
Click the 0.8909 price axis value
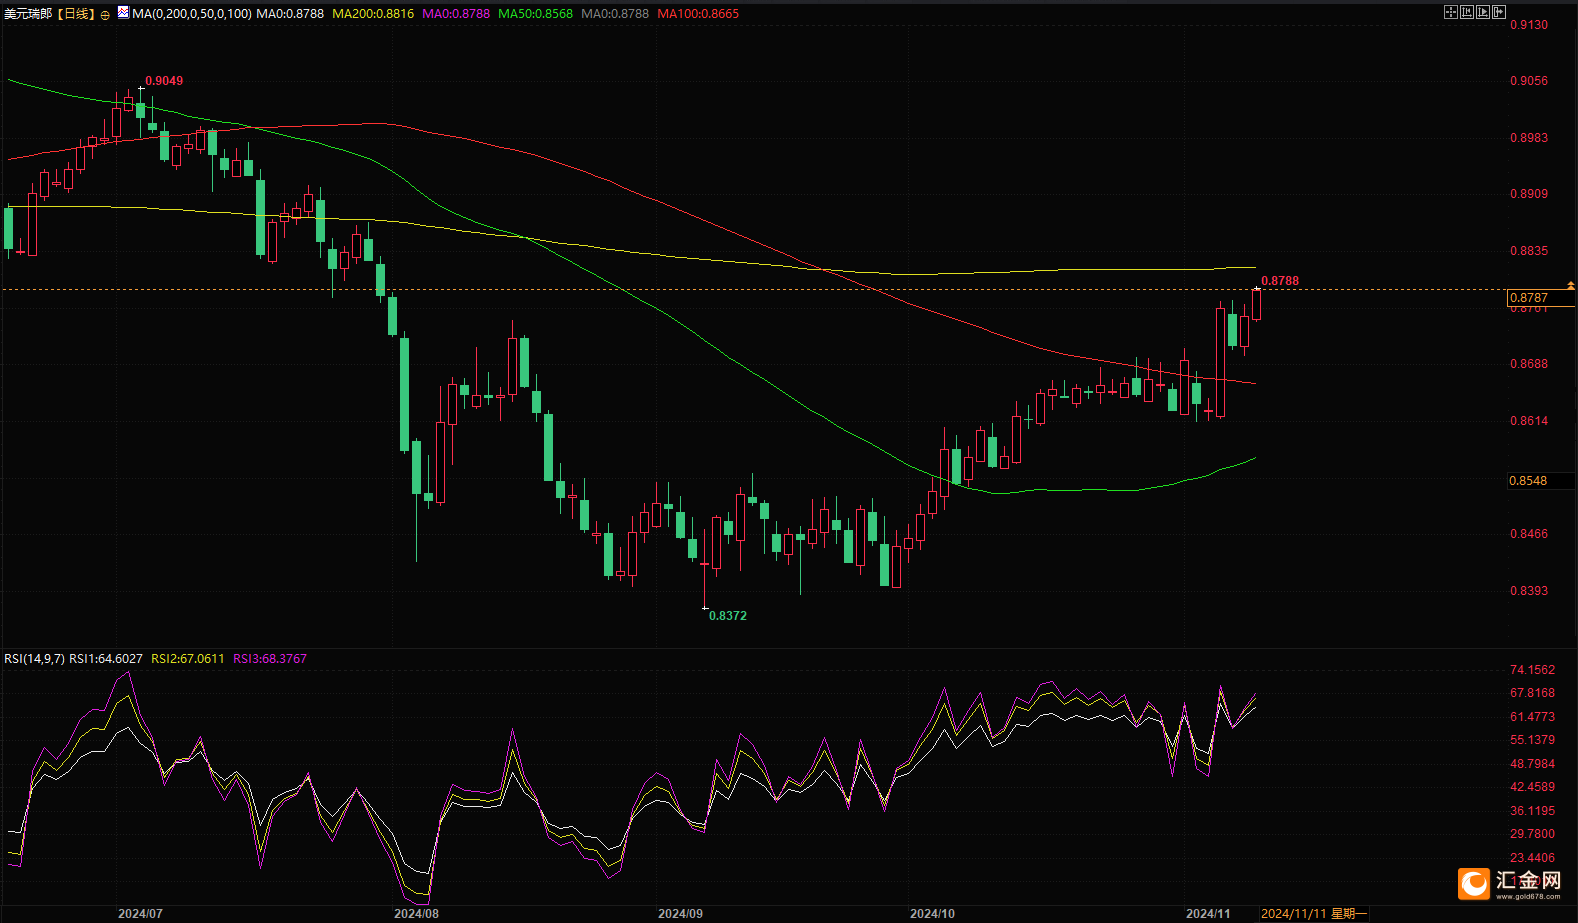pyautogui.click(x=1528, y=194)
